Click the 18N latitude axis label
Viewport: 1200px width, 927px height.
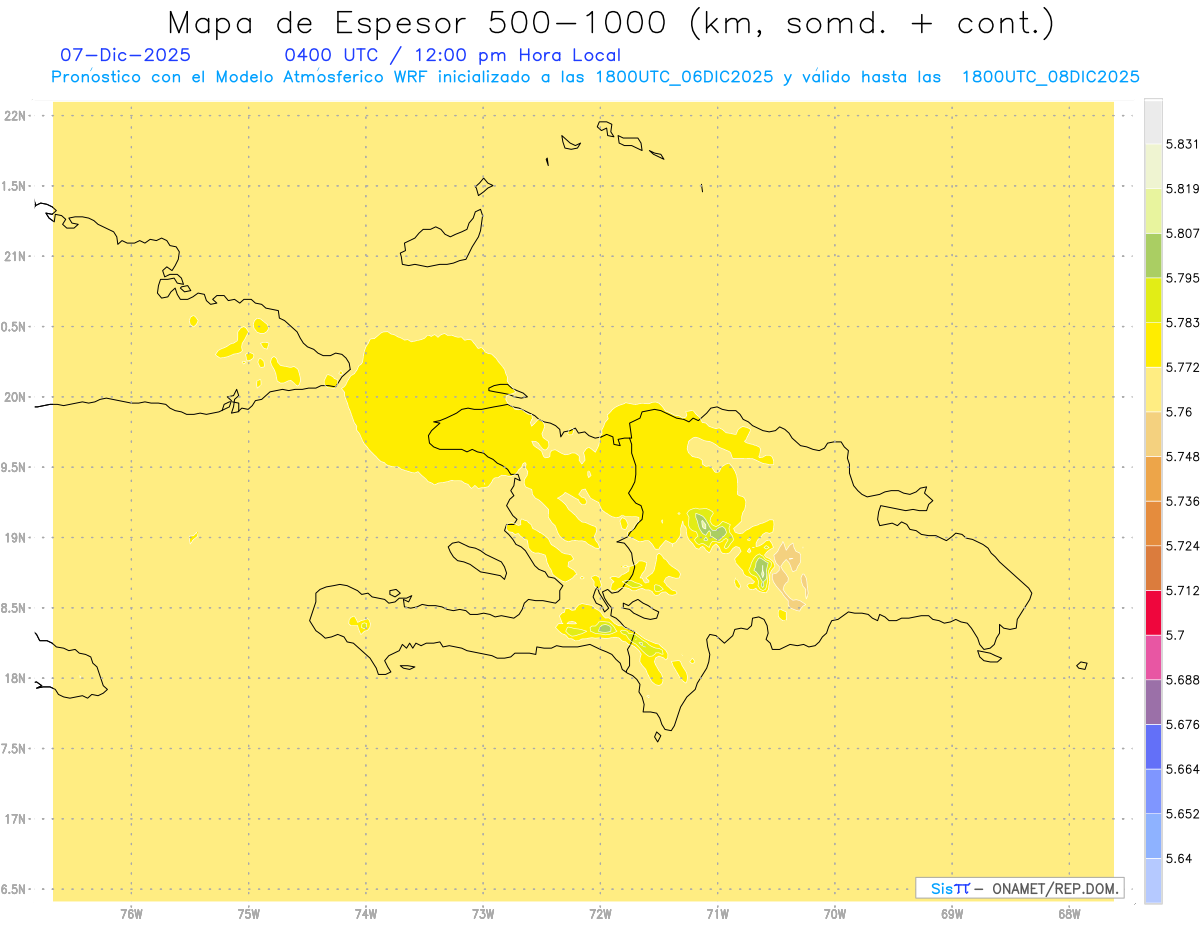[16, 679]
